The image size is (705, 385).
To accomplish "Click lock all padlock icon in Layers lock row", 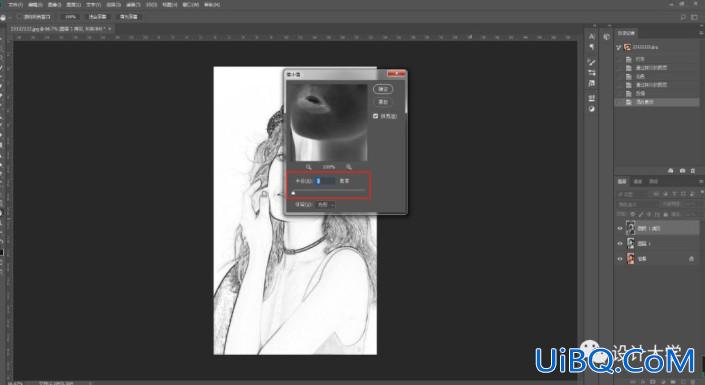I will pos(665,215).
